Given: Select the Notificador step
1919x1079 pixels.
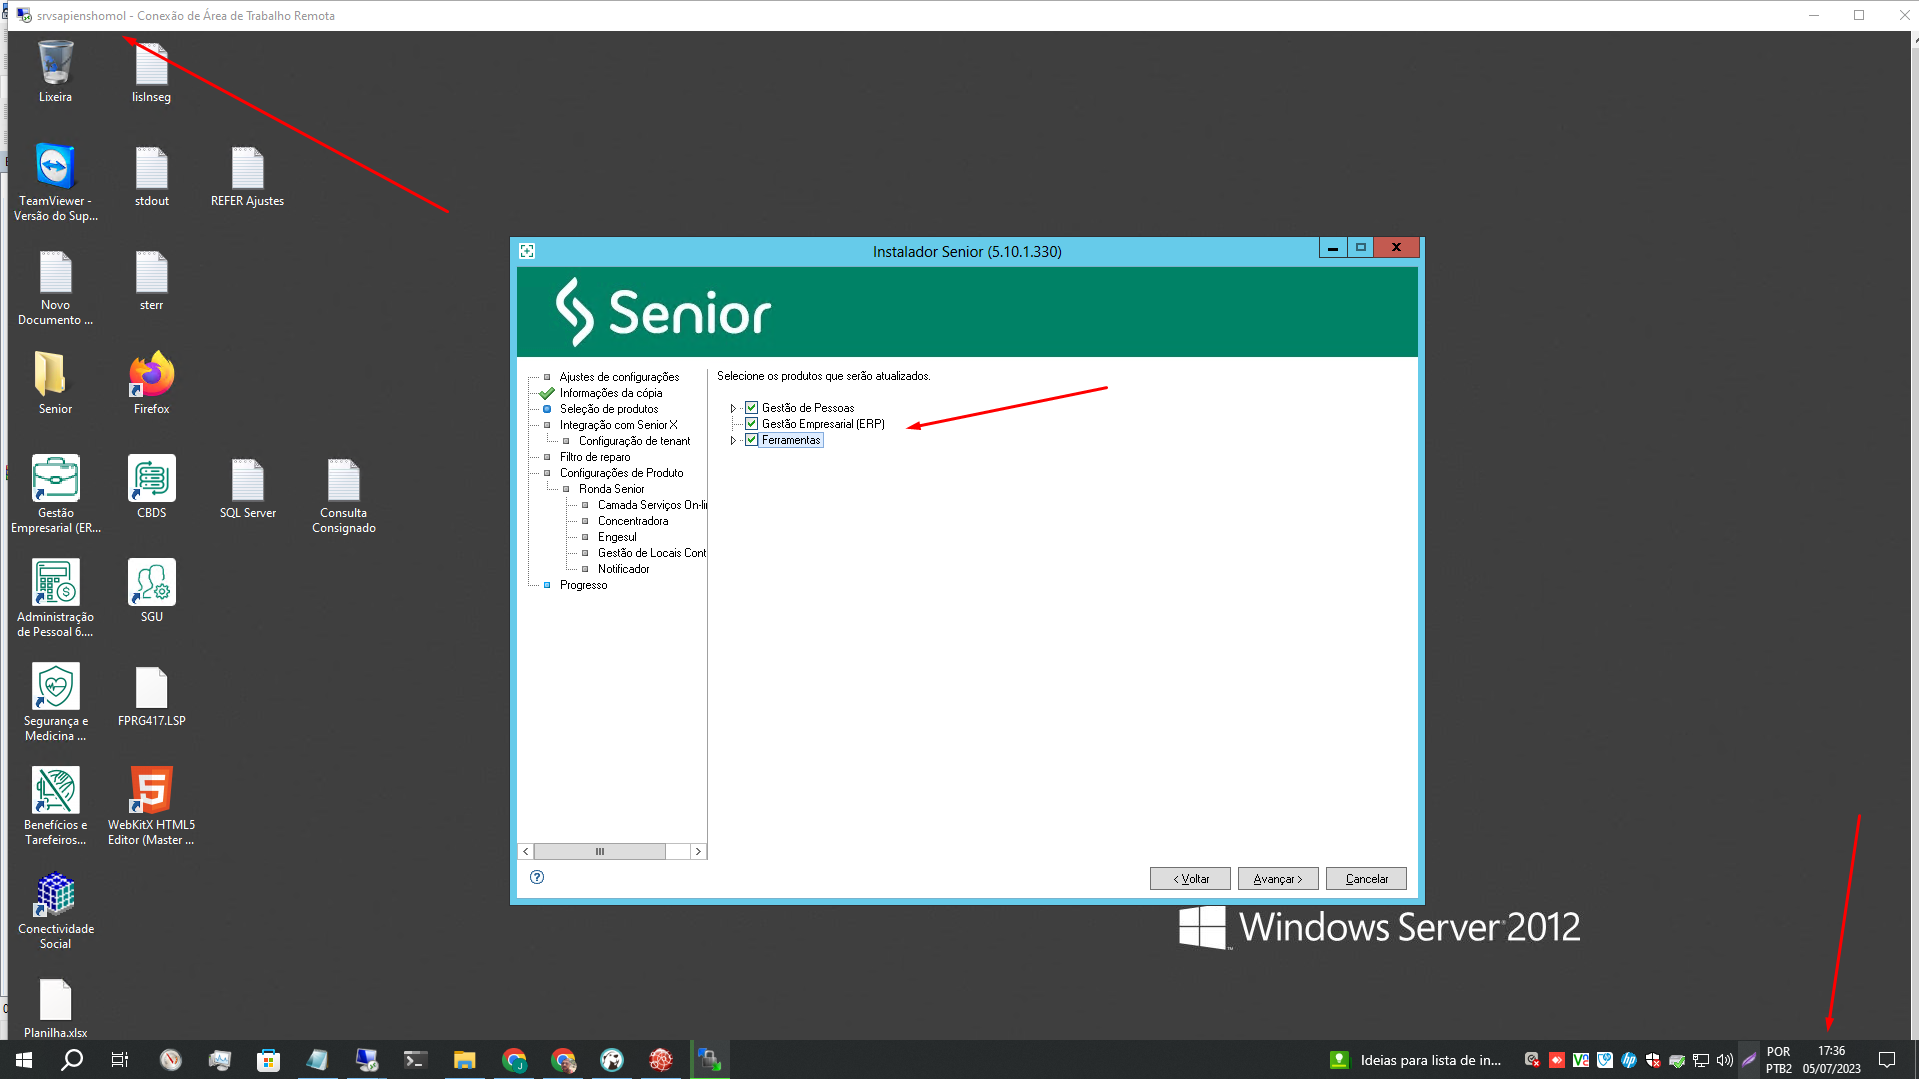Looking at the screenshot, I should (x=623, y=569).
